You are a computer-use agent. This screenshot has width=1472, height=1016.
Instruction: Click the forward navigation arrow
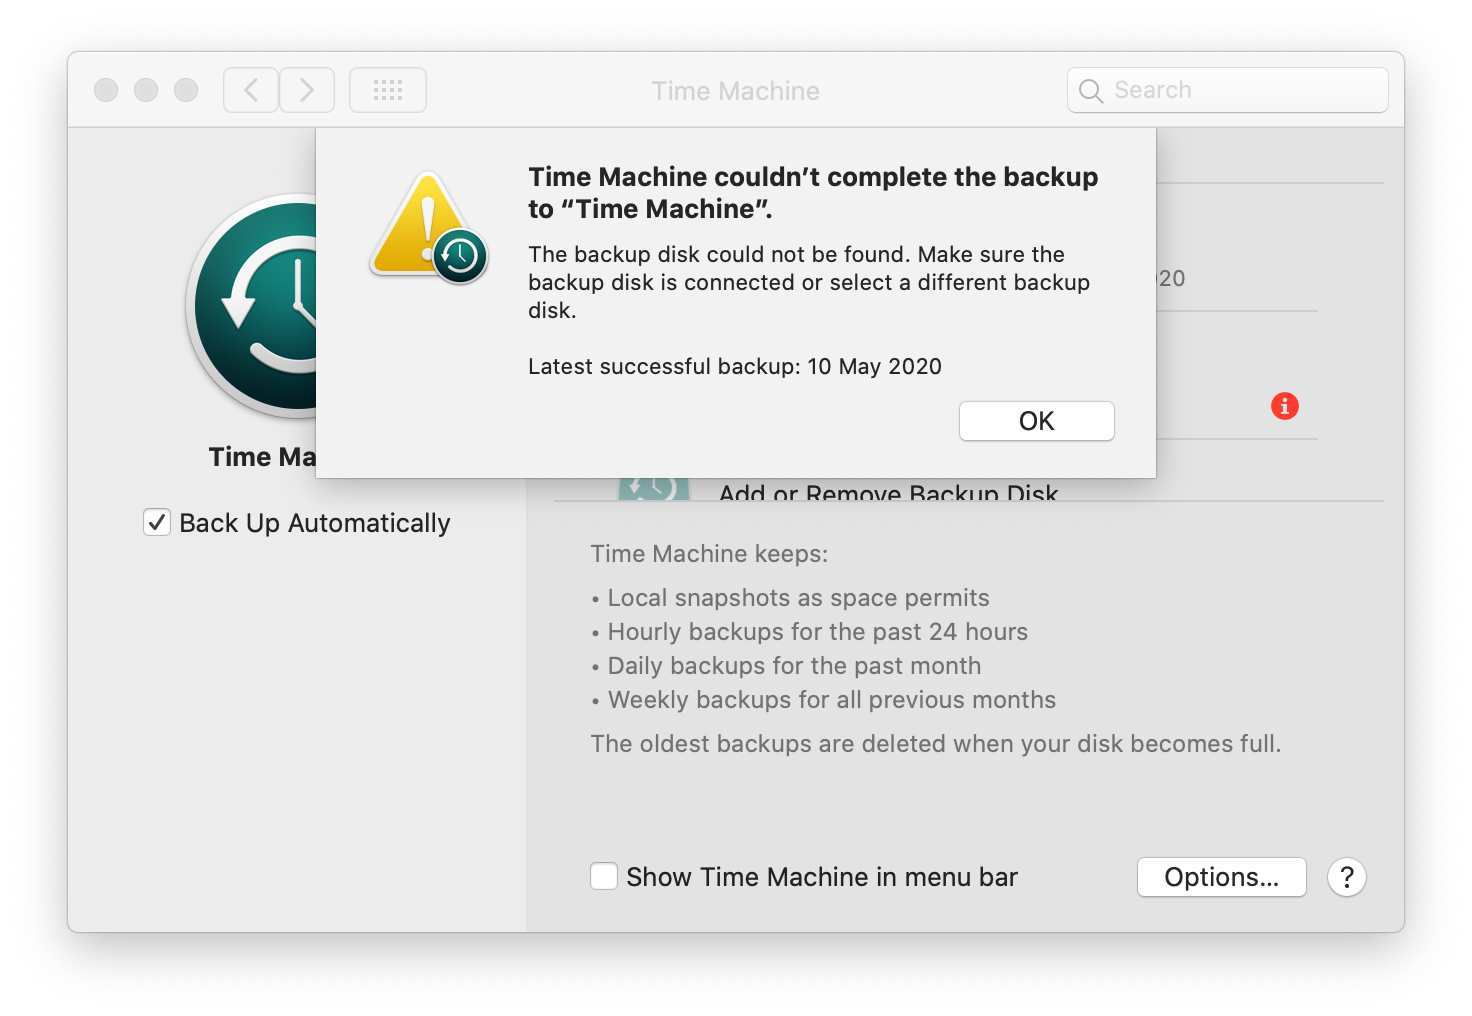click(x=307, y=89)
